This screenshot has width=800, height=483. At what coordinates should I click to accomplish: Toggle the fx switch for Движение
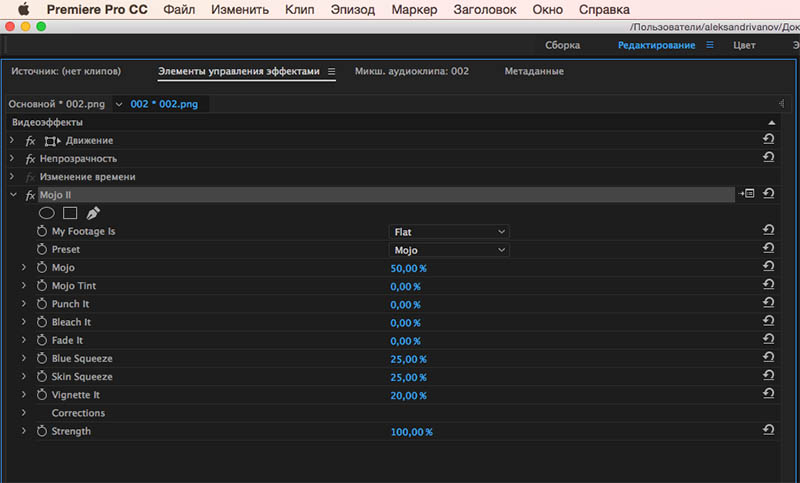(30, 141)
